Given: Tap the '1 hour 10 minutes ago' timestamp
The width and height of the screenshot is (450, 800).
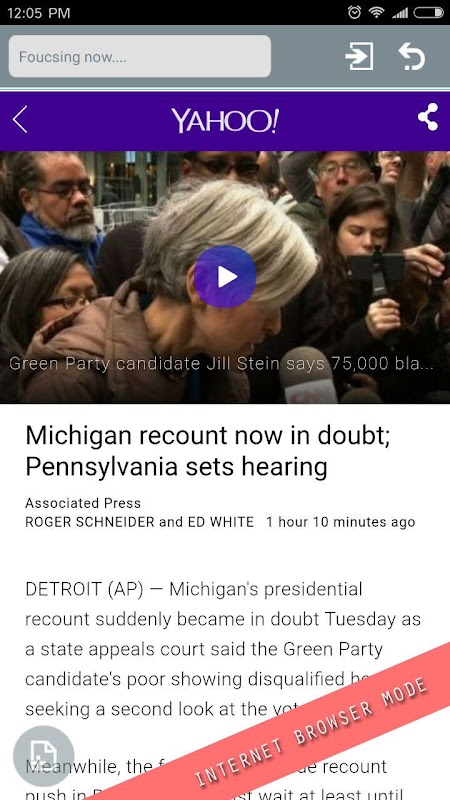Looking at the screenshot, I should tap(340, 522).
